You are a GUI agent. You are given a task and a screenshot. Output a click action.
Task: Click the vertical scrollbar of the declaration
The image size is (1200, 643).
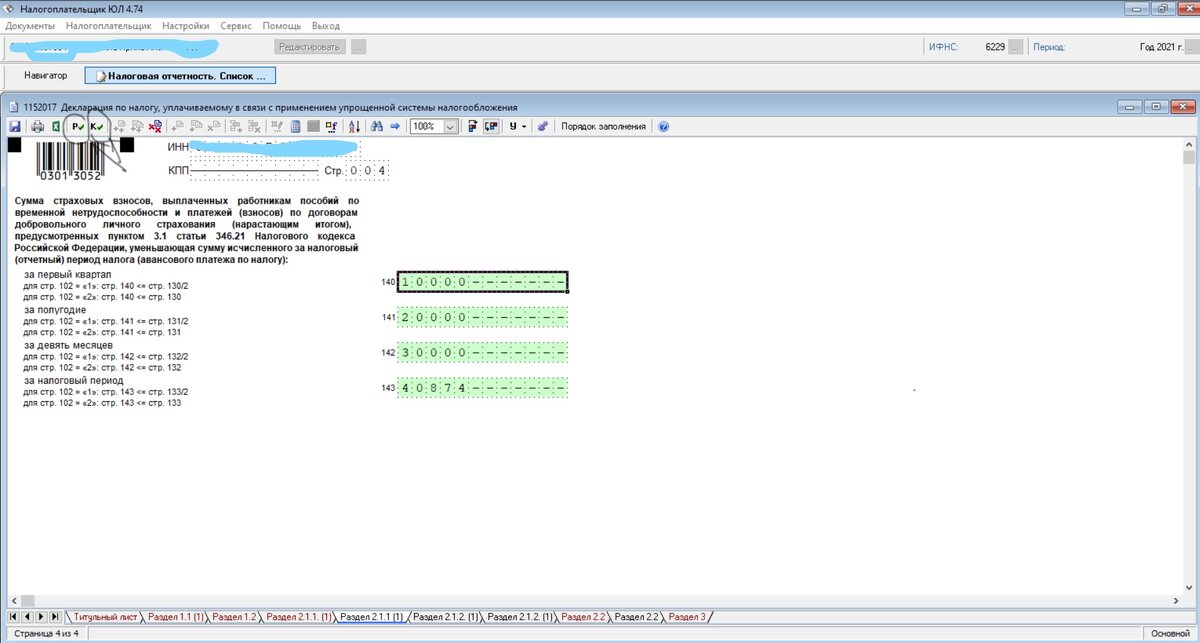pyautogui.click(x=1189, y=370)
